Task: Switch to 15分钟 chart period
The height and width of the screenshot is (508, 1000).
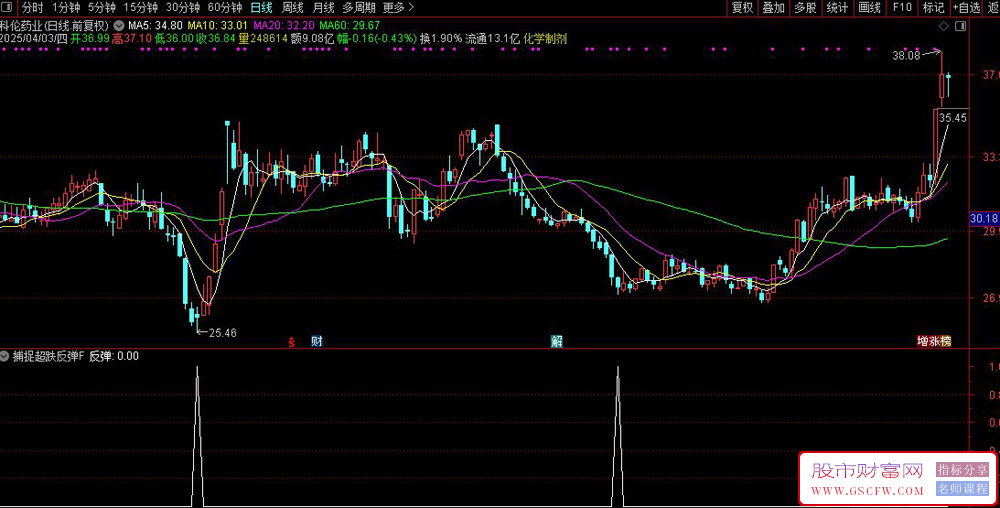Action: click(x=140, y=8)
